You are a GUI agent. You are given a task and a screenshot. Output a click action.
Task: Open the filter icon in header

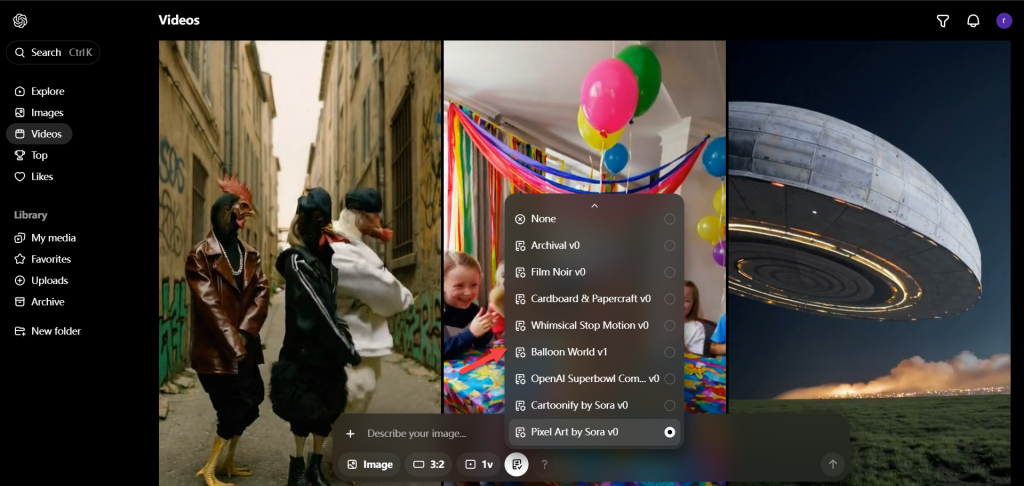click(942, 21)
